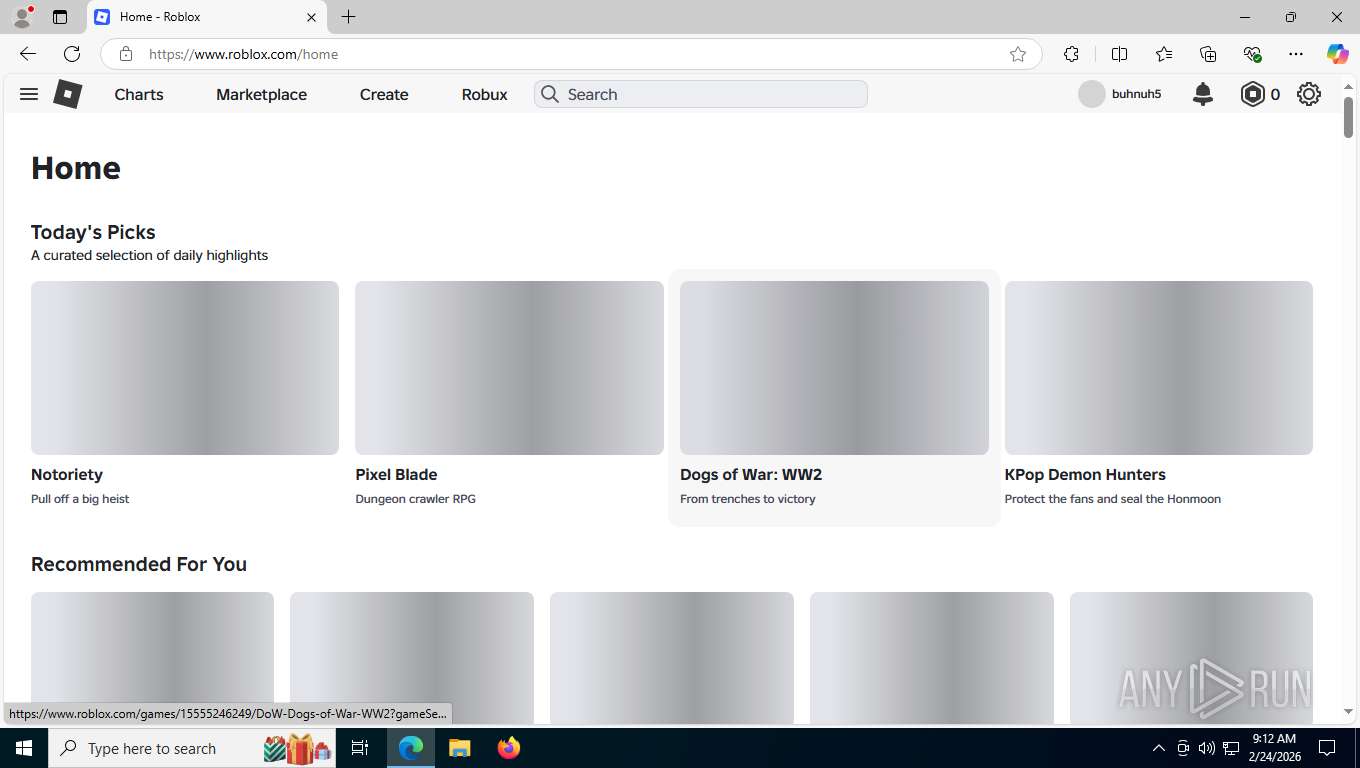The height and width of the screenshot is (768, 1360).
Task: Toggle split screen view in Edge
Action: [x=1119, y=54]
